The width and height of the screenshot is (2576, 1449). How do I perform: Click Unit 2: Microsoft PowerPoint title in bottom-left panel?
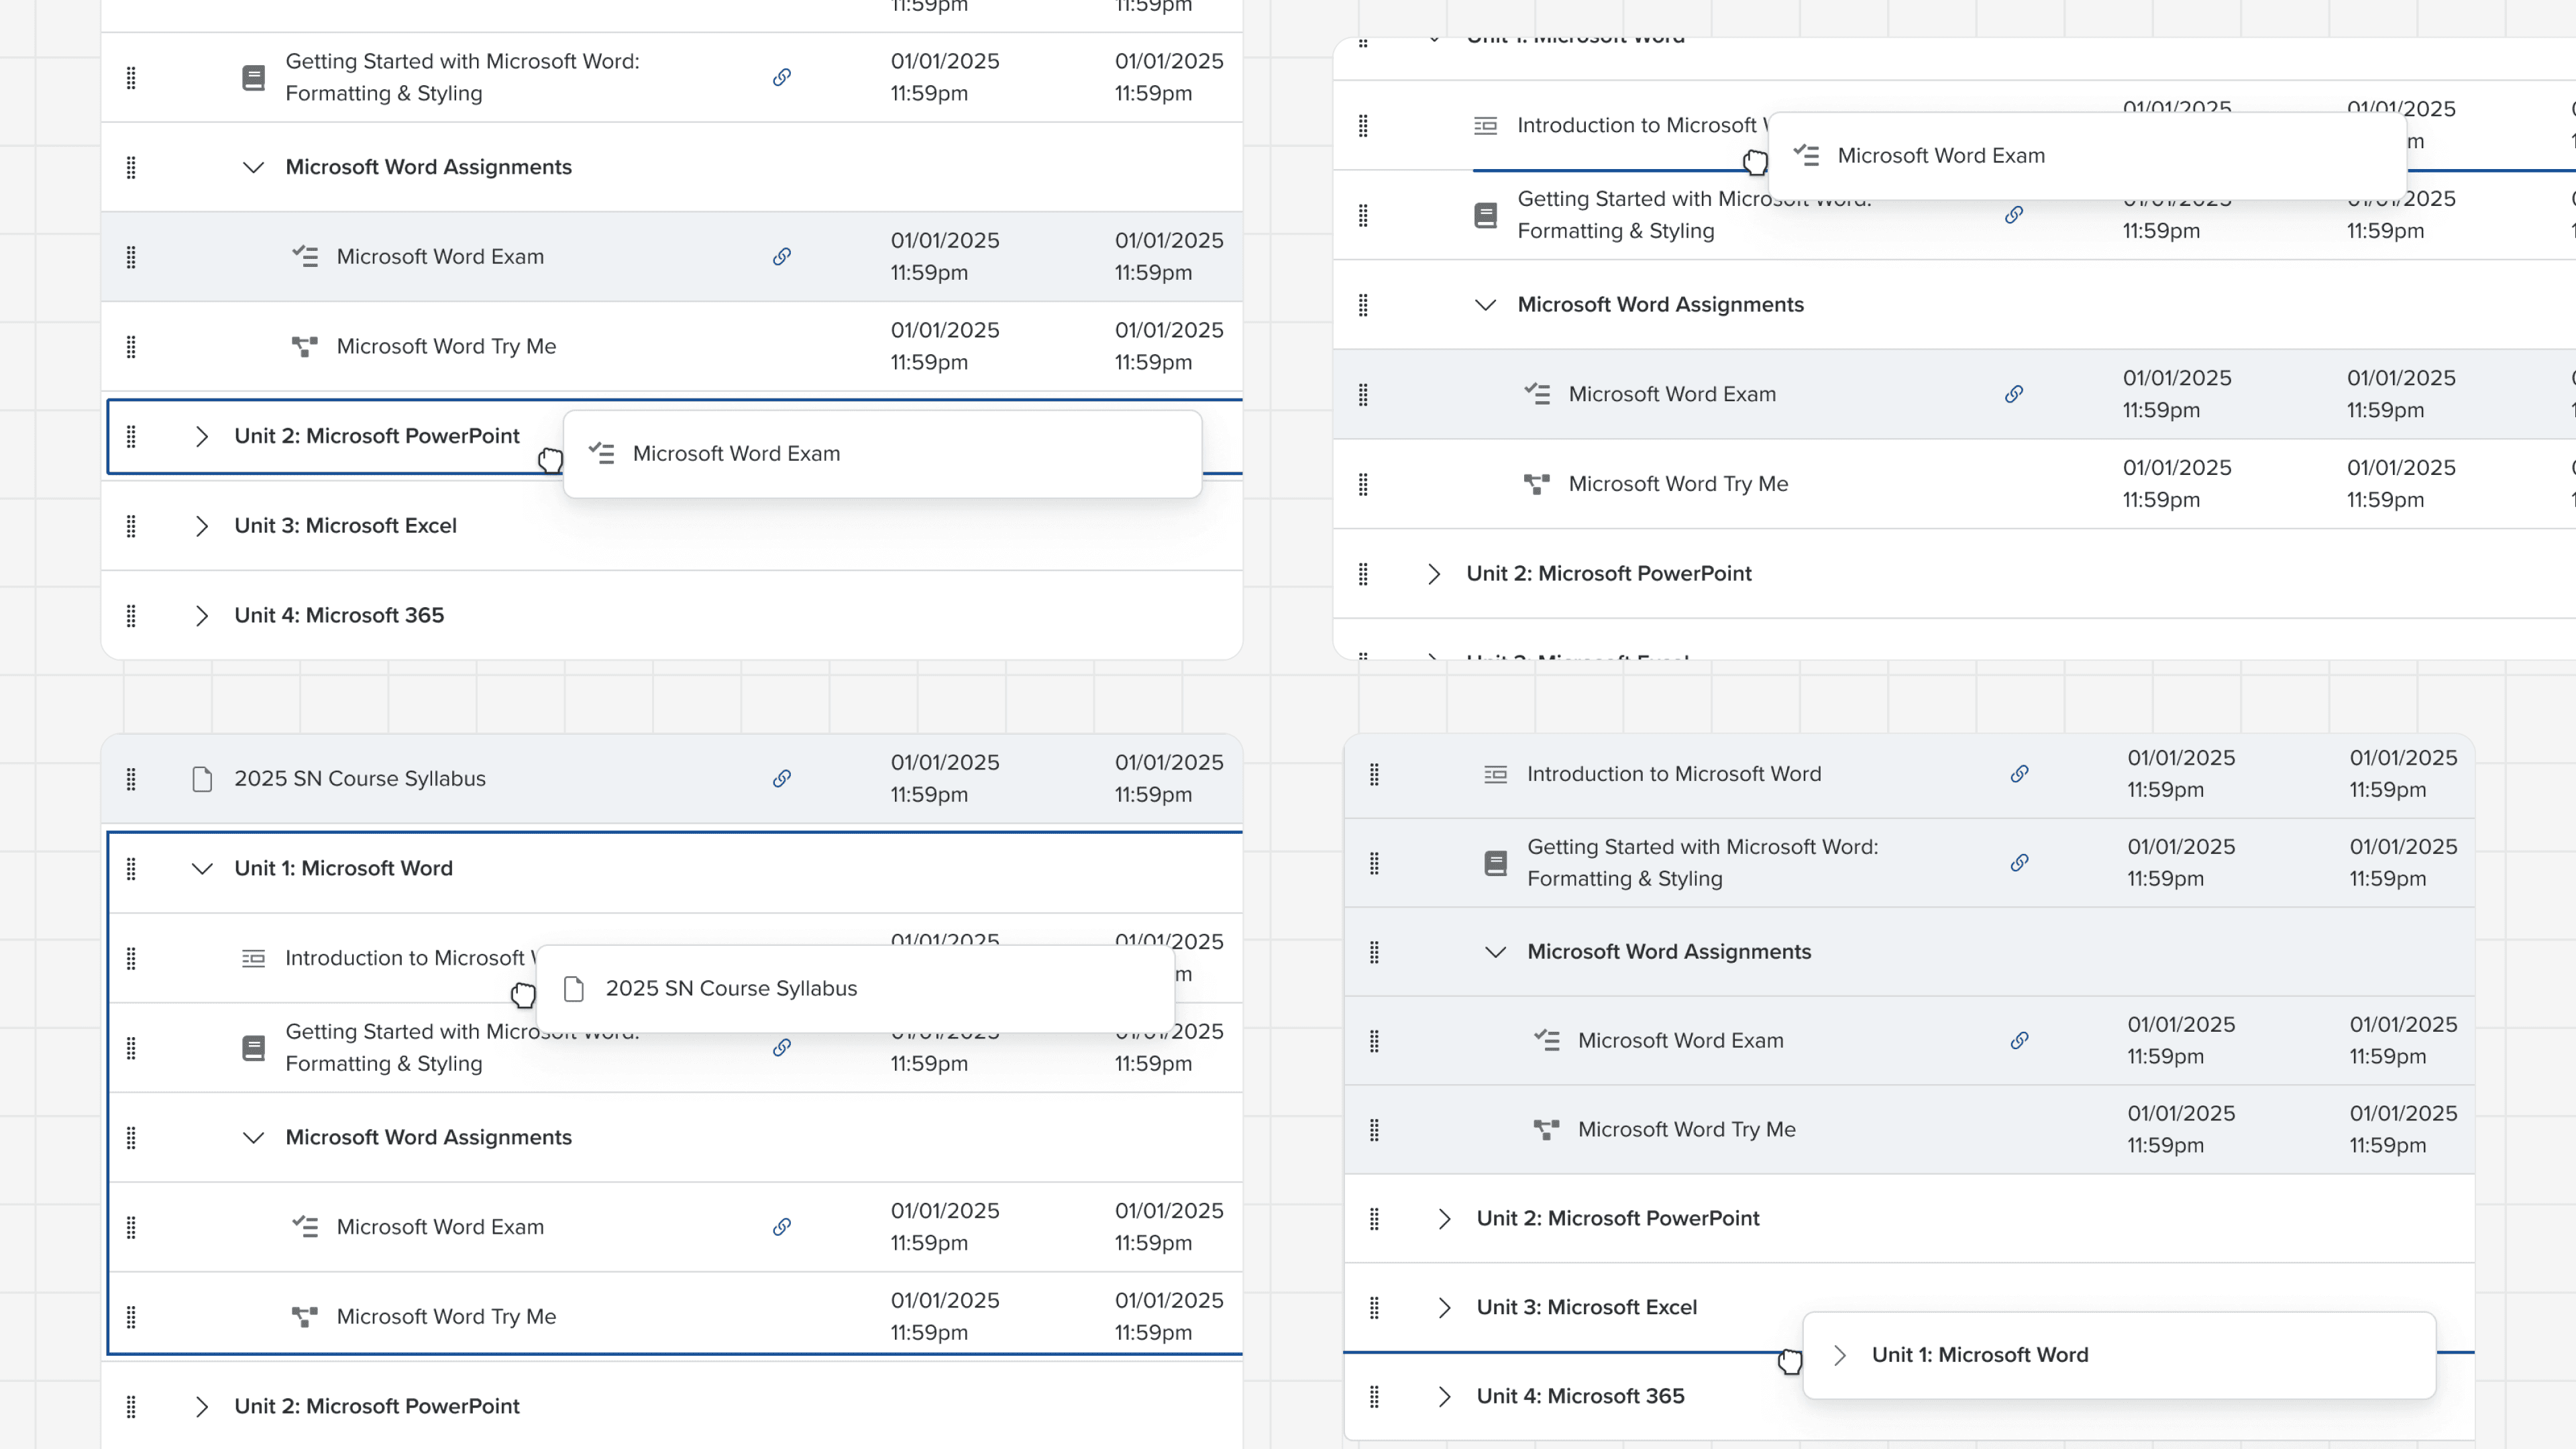click(x=377, y=1406)
